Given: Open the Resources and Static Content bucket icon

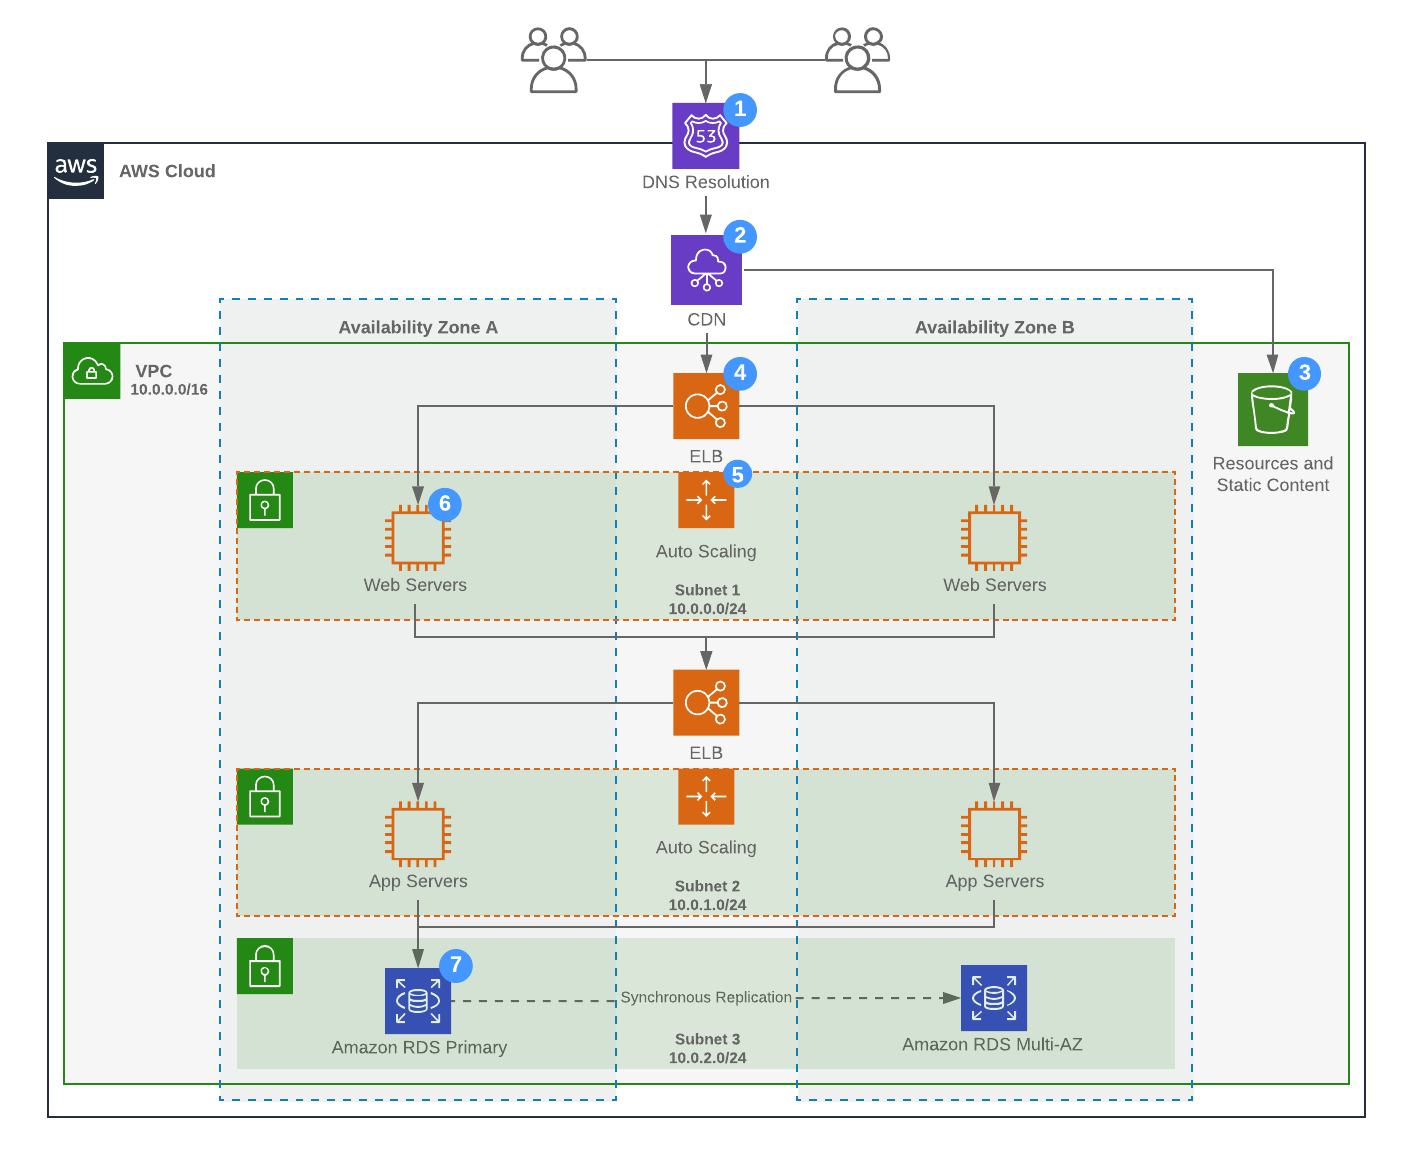Looking at the screenshot, I should (x=1273, y=410).
